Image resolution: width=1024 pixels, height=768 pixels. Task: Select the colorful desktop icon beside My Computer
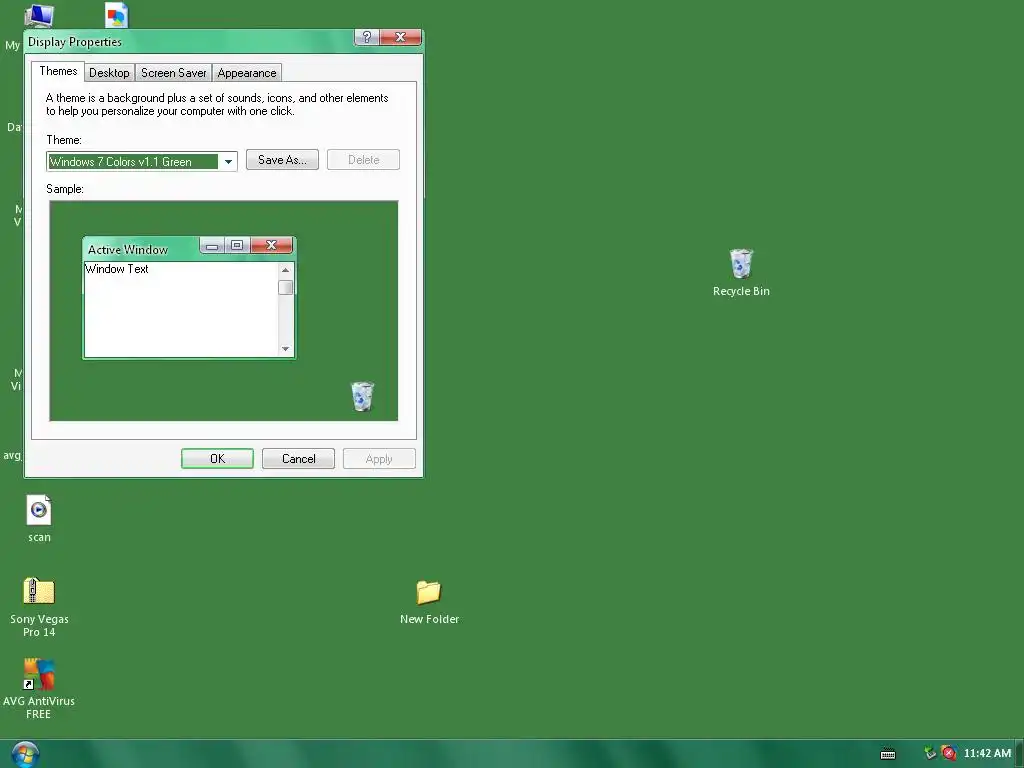click(x=116, y=16)
